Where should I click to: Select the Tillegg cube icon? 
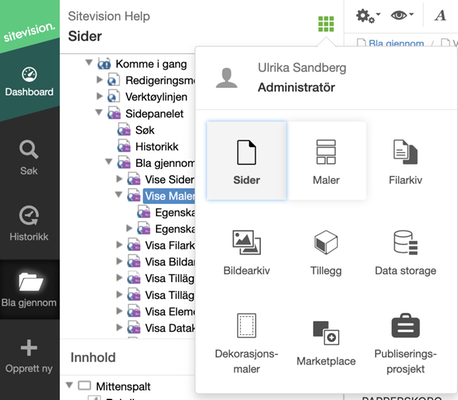coord(326,242)
